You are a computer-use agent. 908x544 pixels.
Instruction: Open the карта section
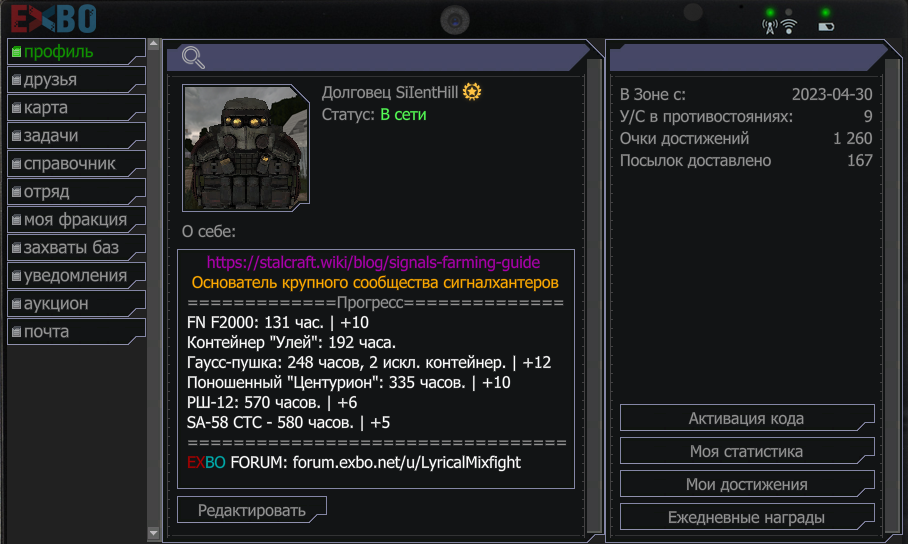[x=76, y=107]
